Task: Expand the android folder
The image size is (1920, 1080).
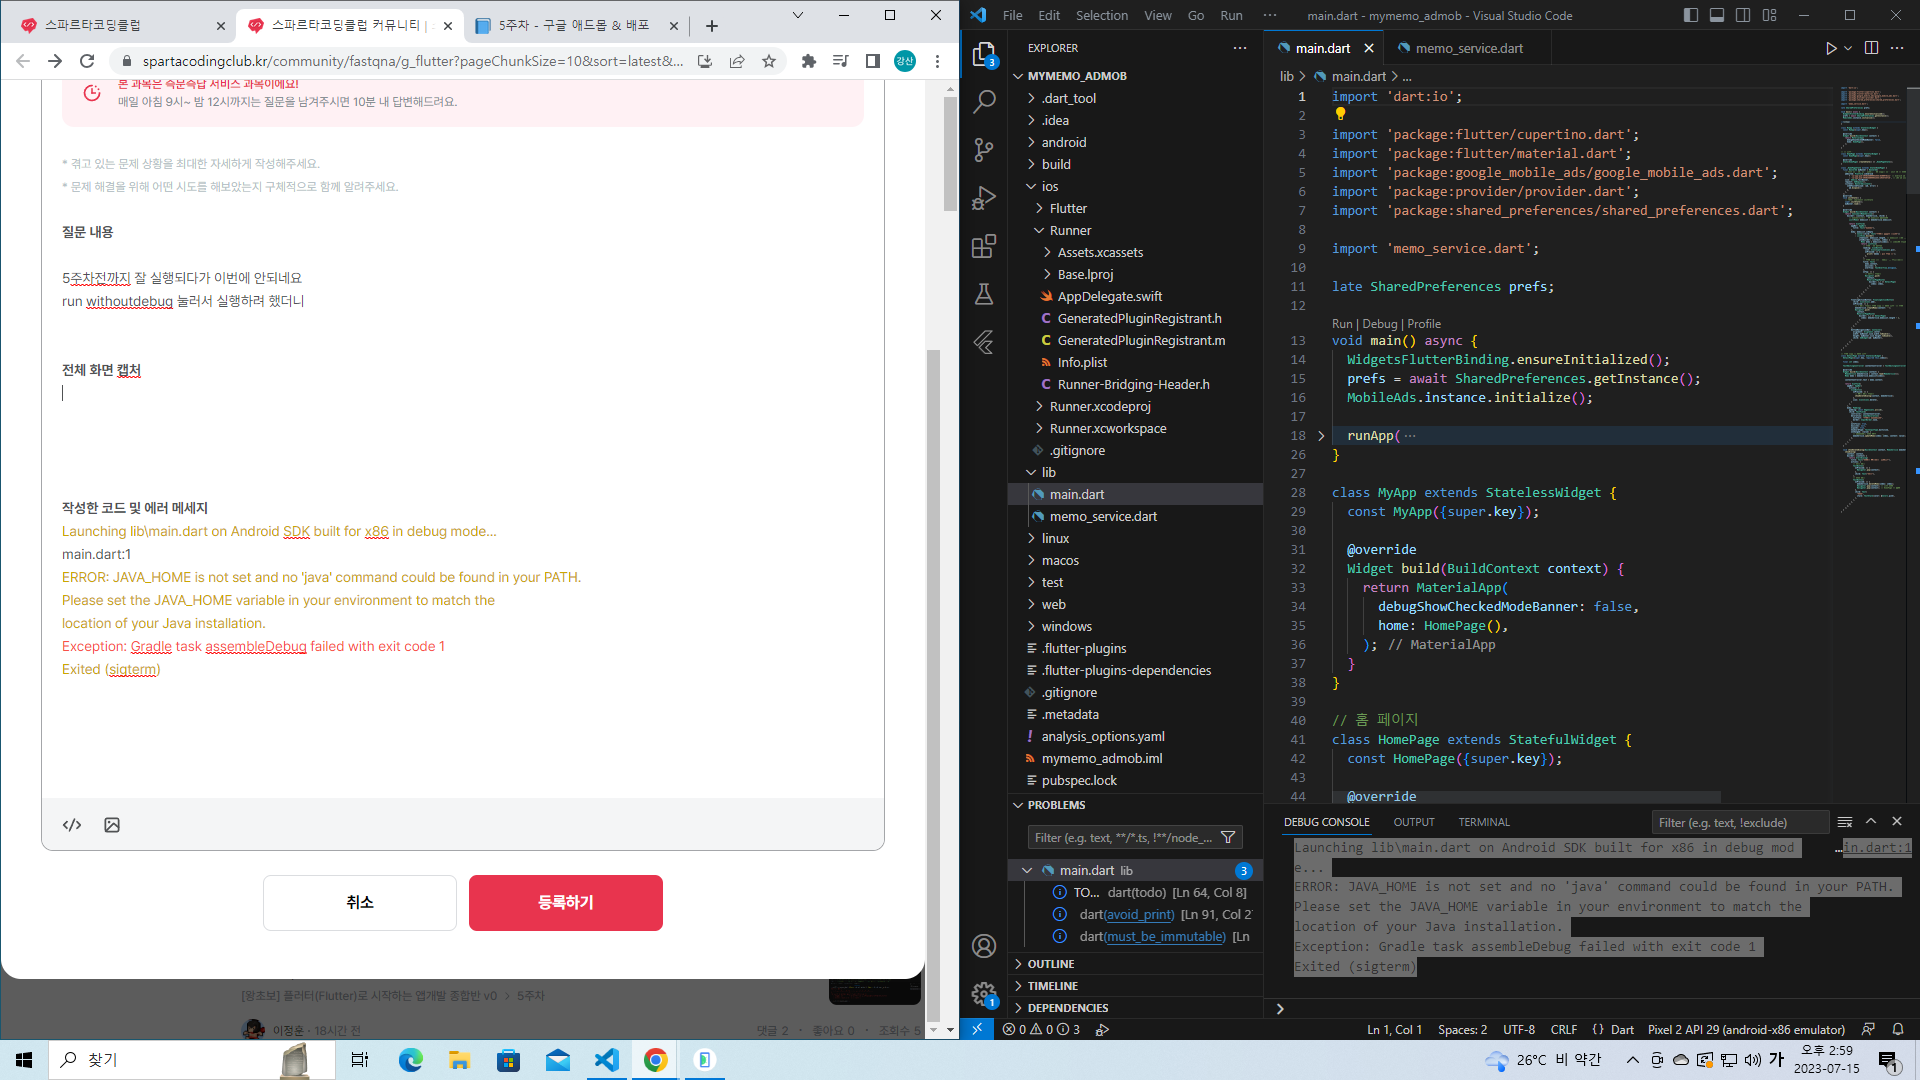Action: pyautogui.click(x=1064, y=142)
